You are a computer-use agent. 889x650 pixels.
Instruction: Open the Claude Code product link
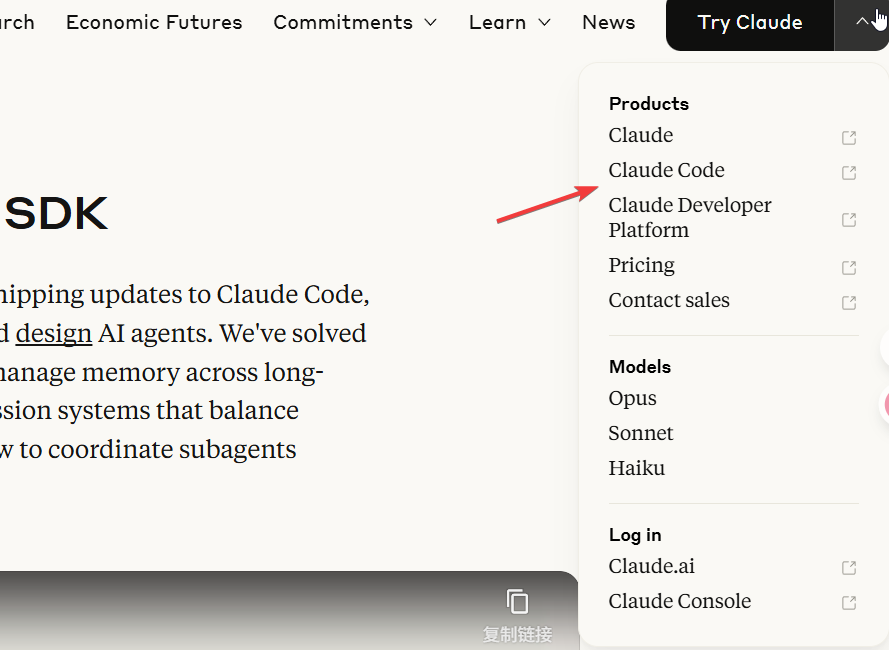coord(666,170)
